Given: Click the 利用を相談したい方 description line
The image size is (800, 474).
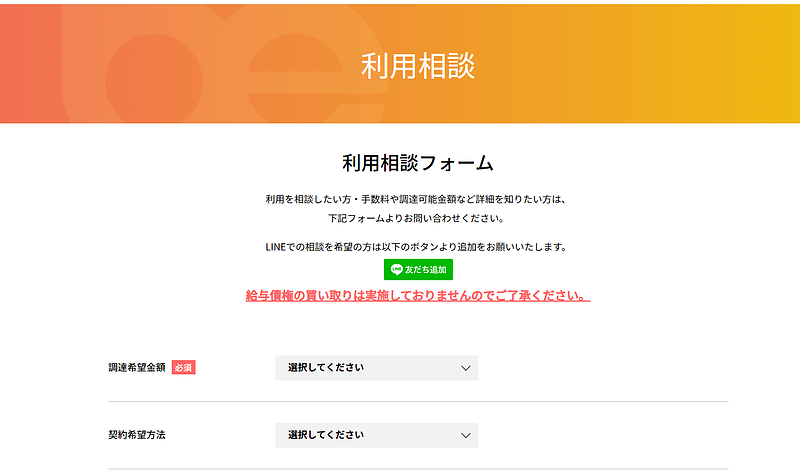Looking at the screenshot, I should (418, 199).
